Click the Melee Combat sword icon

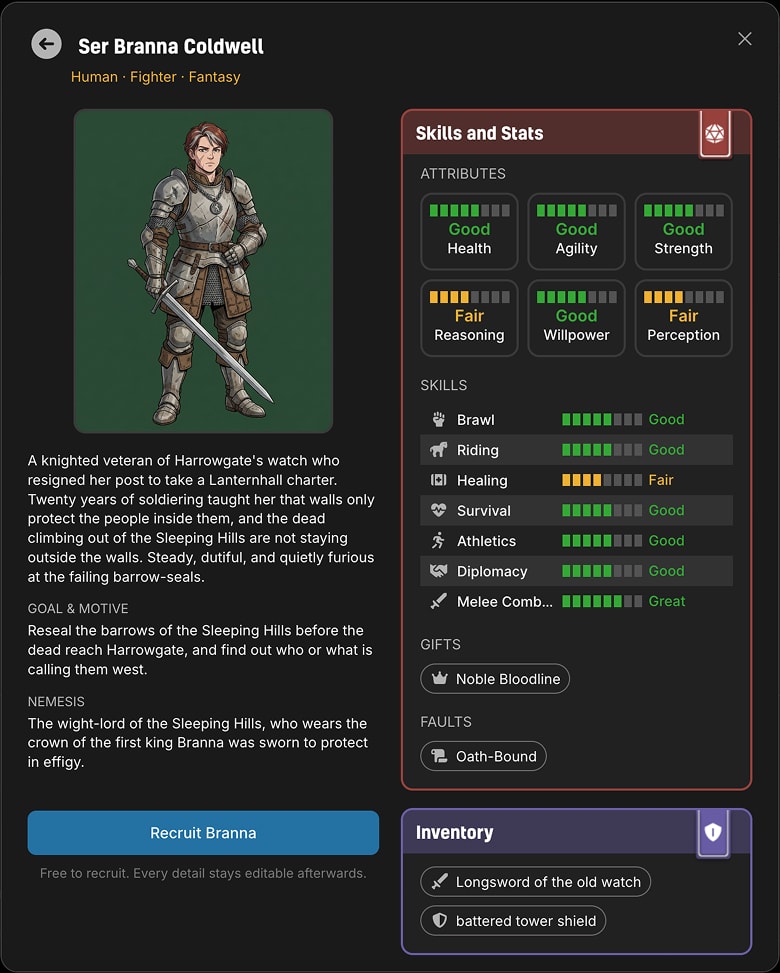click(x=439, y=601)
